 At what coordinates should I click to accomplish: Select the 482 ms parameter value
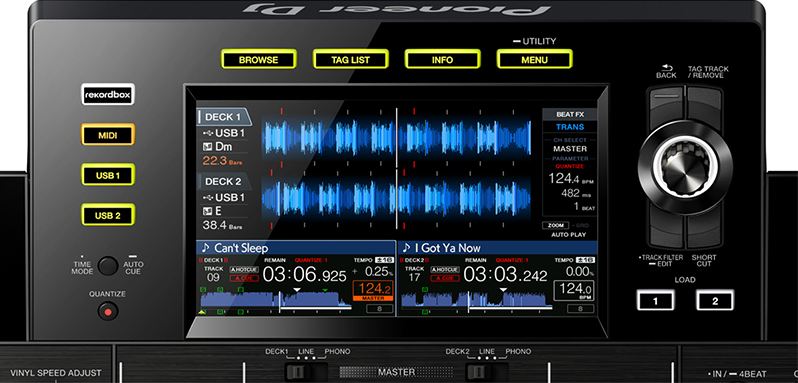(x=577, y=193)
